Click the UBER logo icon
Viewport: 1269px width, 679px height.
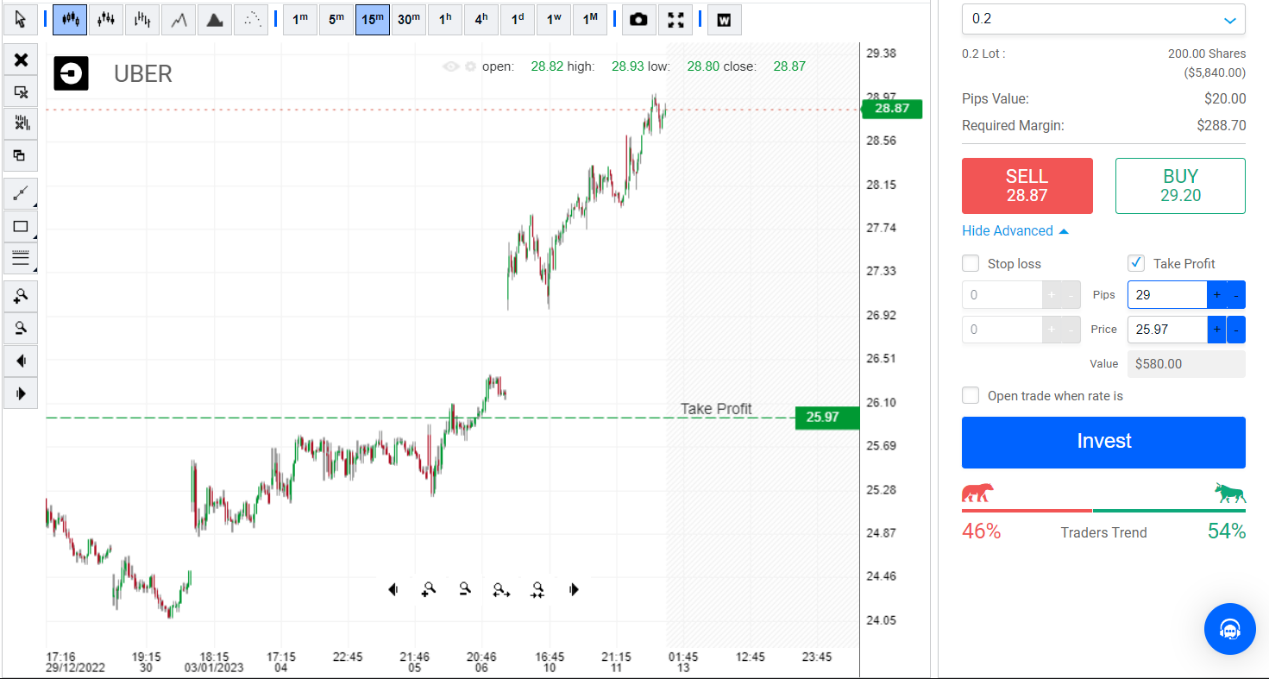(x=71, y=73)
